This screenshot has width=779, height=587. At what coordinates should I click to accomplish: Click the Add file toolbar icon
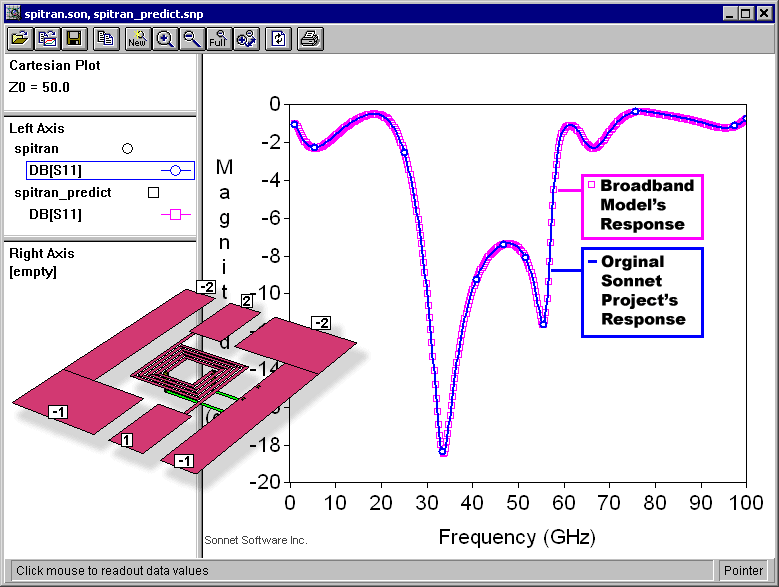tap(47, 39)
